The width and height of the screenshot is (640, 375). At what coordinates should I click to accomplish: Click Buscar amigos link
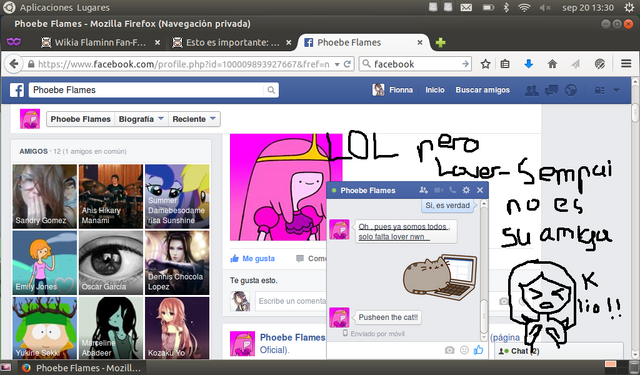tap(482, 90)
